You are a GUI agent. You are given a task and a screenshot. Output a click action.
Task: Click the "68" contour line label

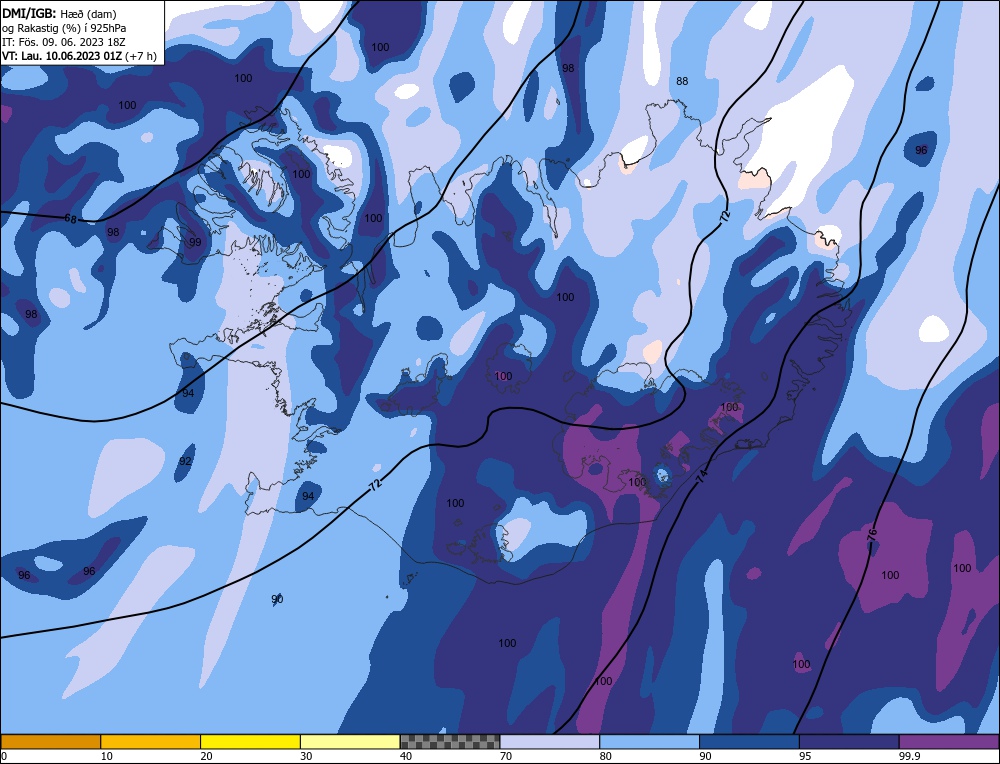70,219
